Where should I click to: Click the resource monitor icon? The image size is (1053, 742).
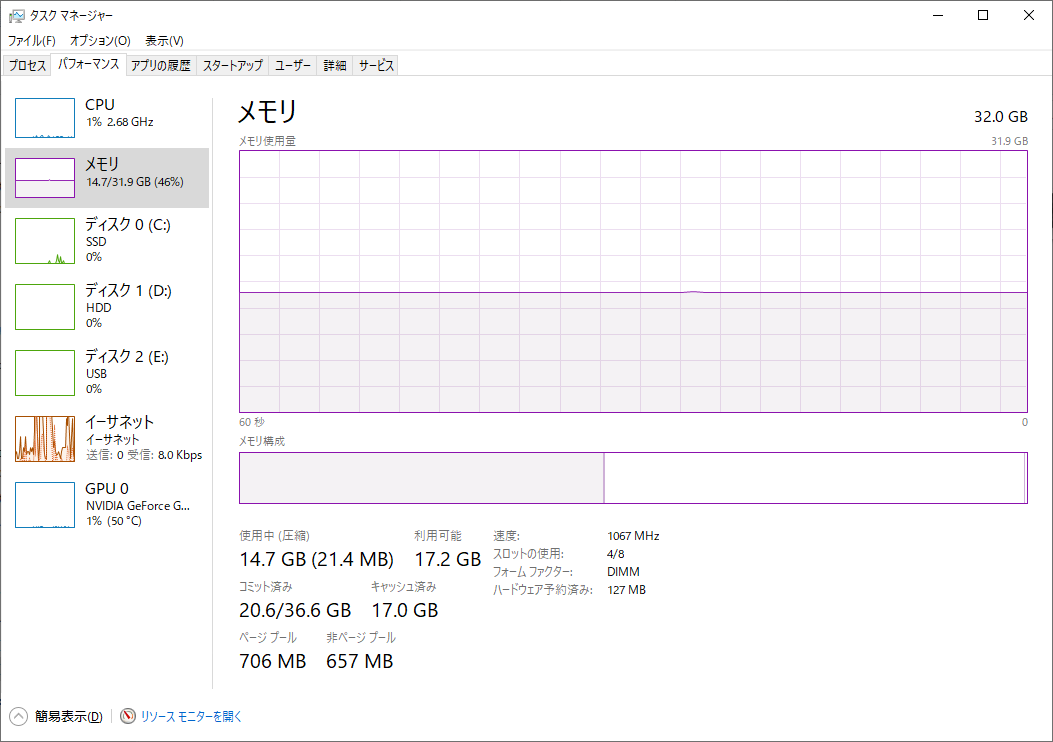coord(127,716)
